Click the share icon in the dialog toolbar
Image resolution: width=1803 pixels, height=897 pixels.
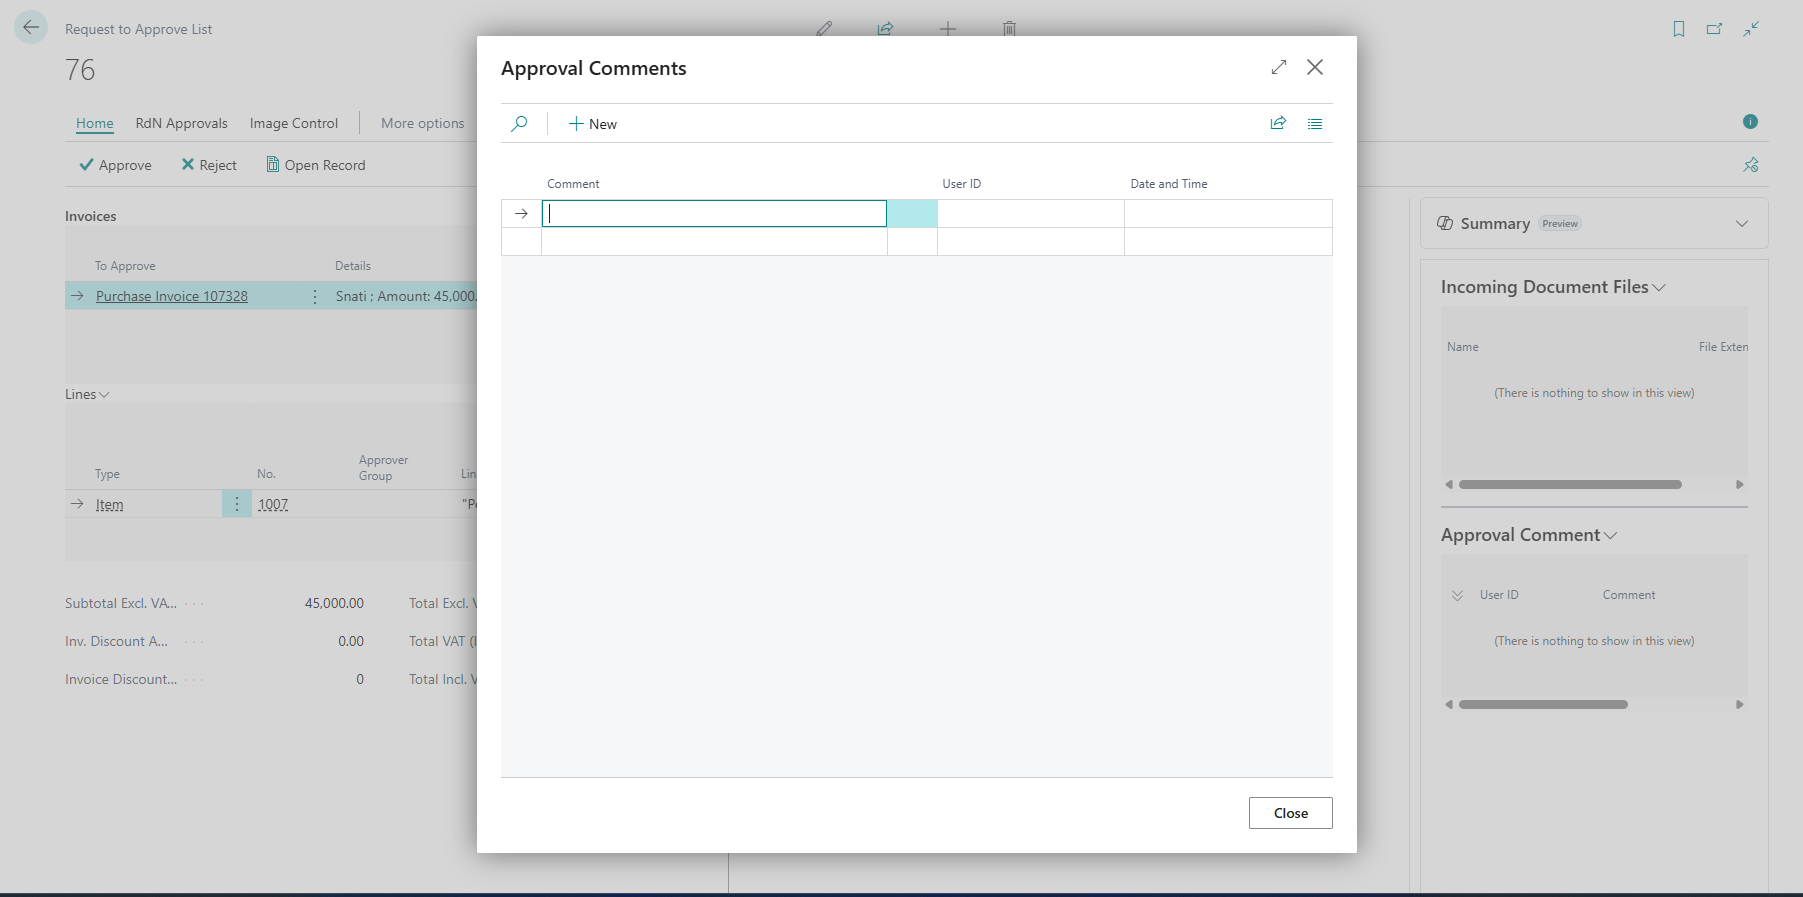tap(1278, 123)
